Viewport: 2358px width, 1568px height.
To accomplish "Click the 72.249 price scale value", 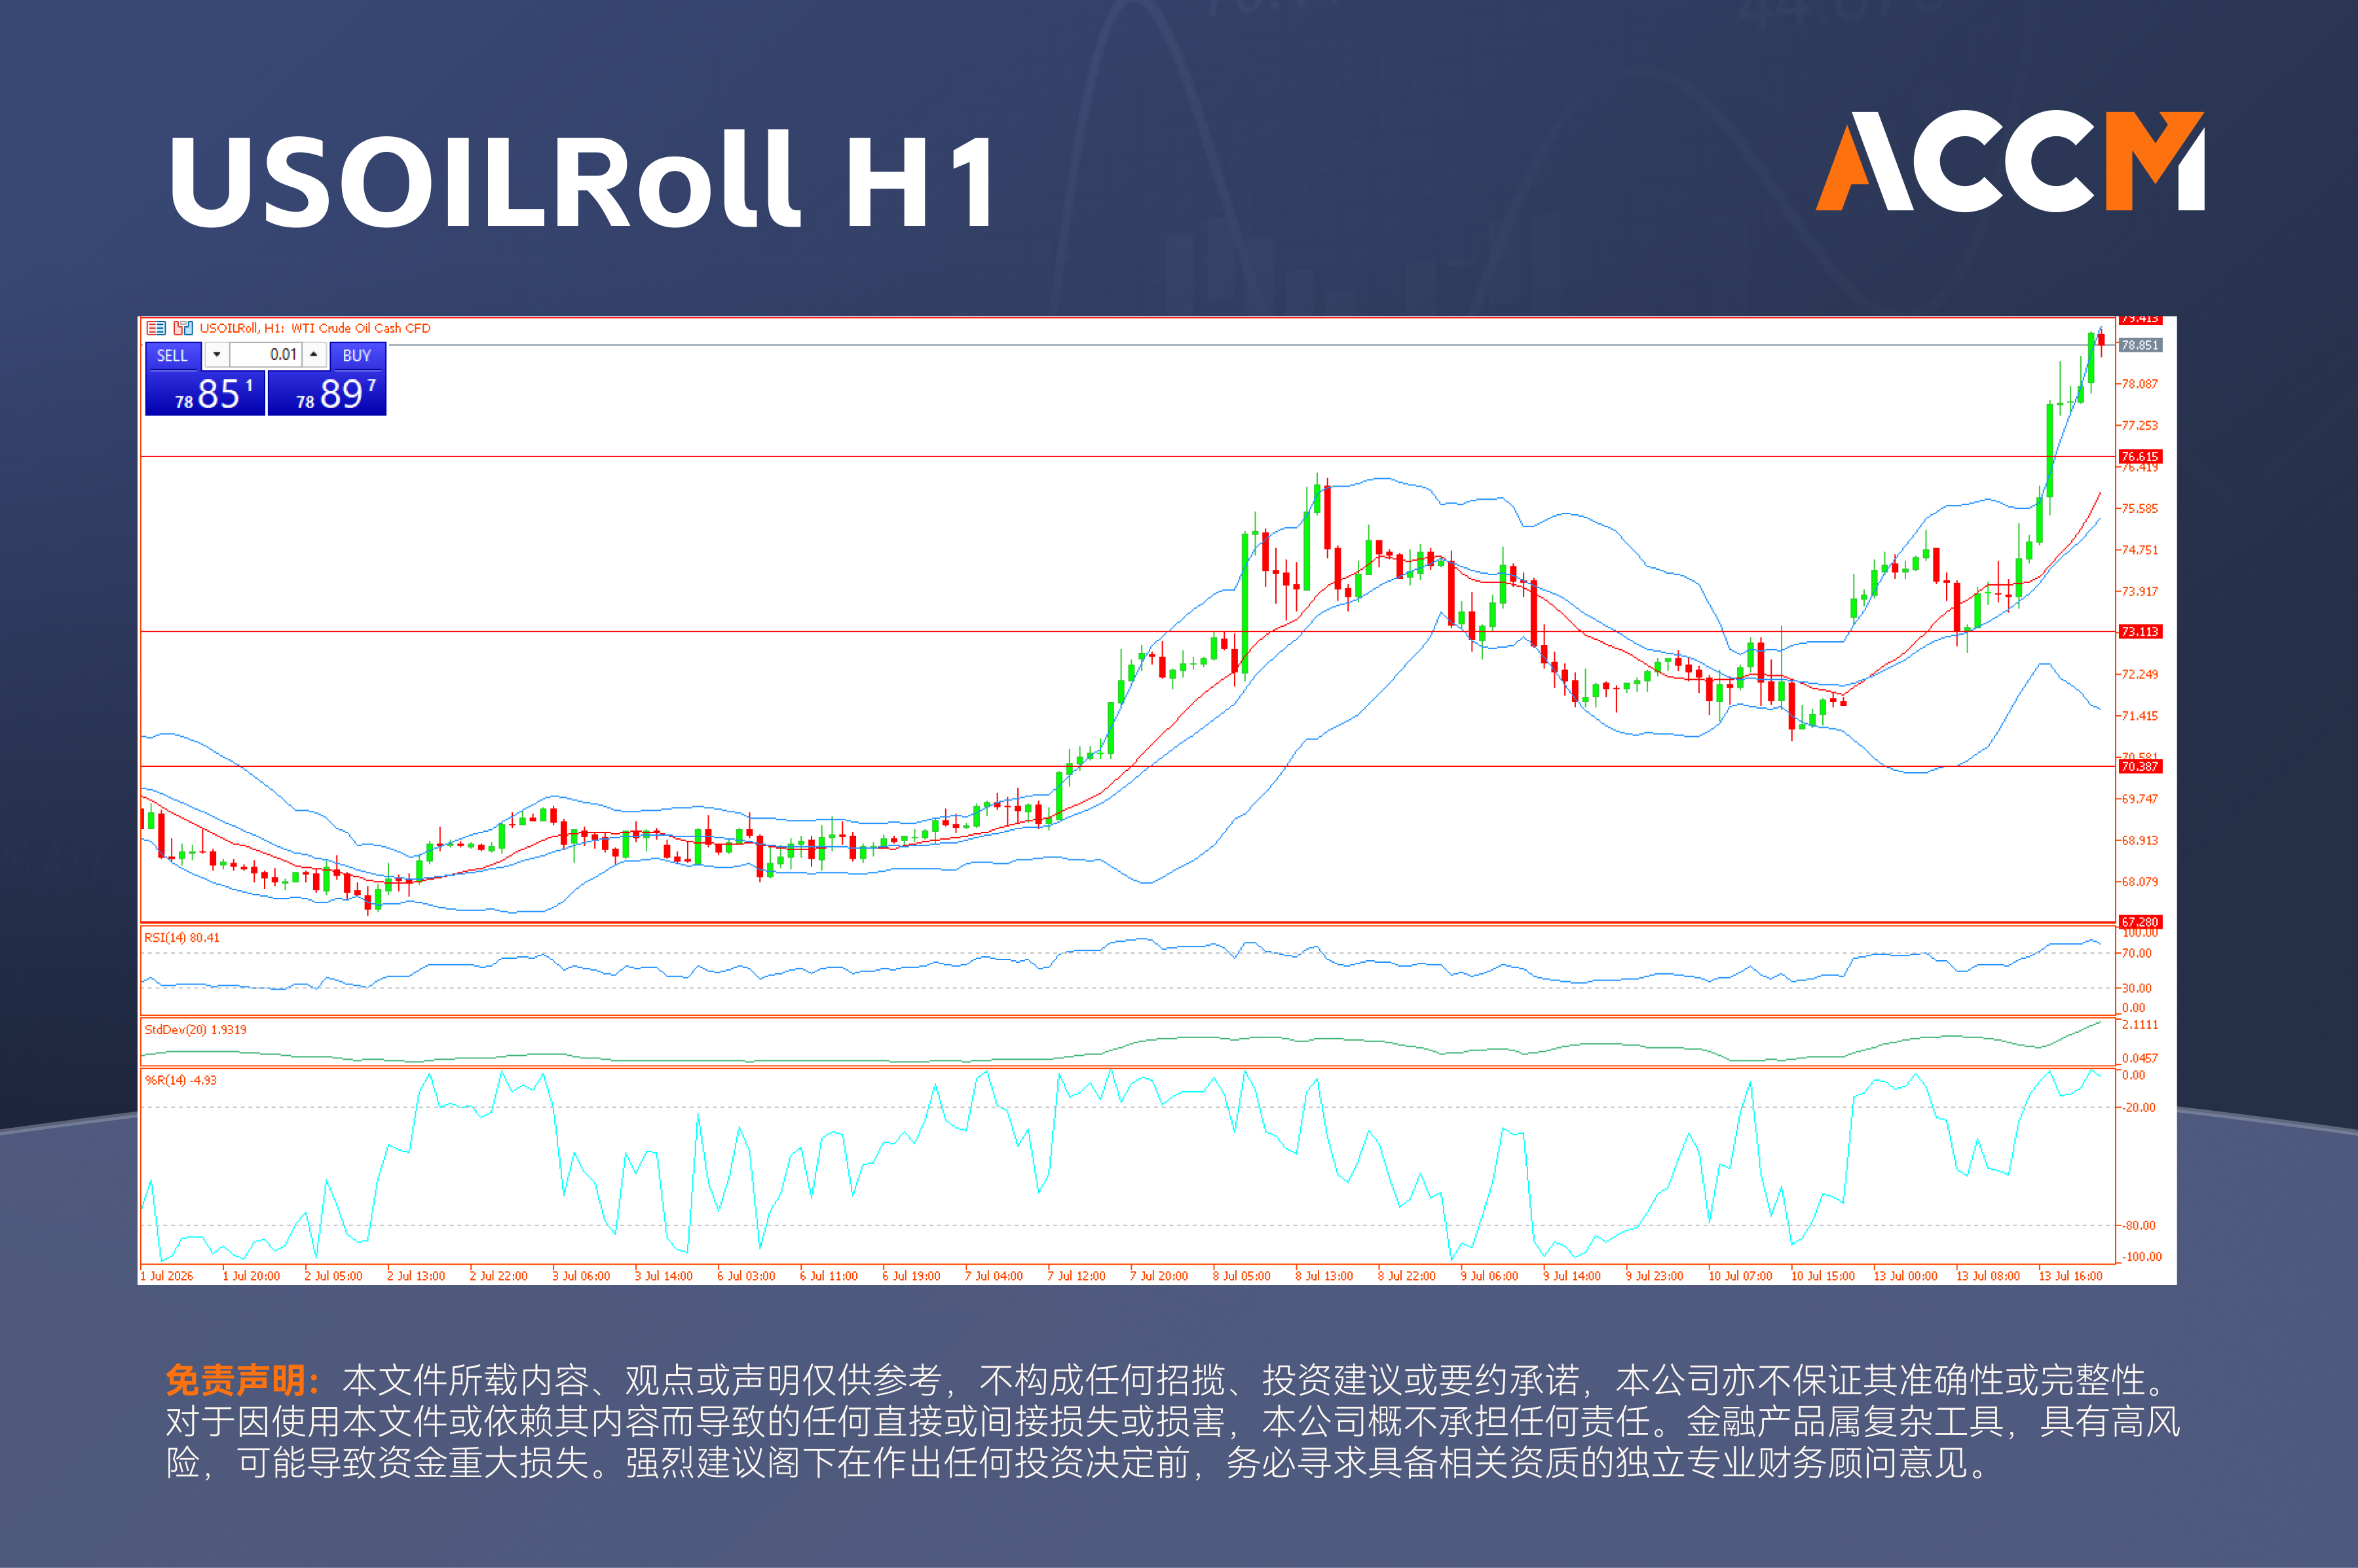I will tap(2140, 675).
